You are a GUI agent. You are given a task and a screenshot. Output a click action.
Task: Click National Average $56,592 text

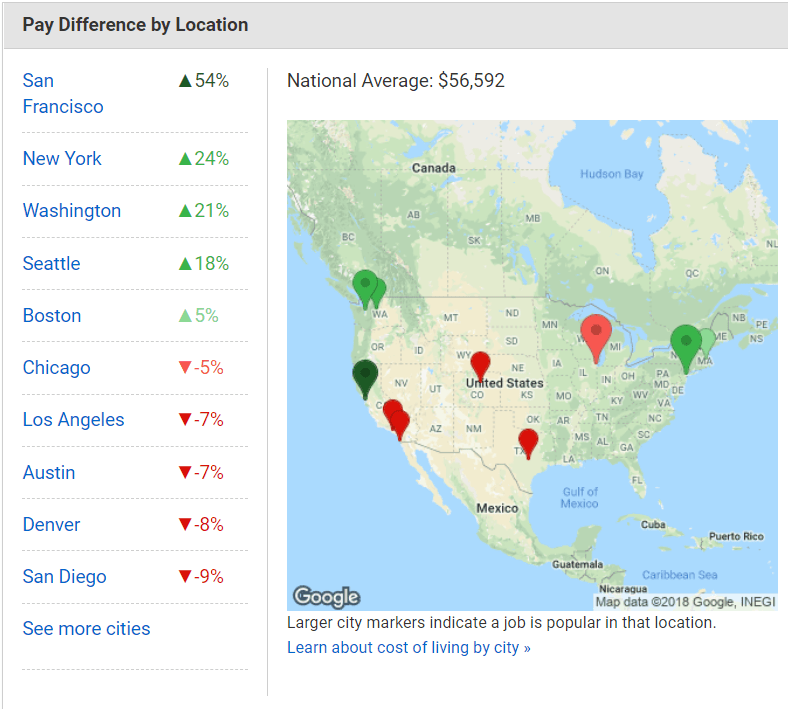coord(396,80)
